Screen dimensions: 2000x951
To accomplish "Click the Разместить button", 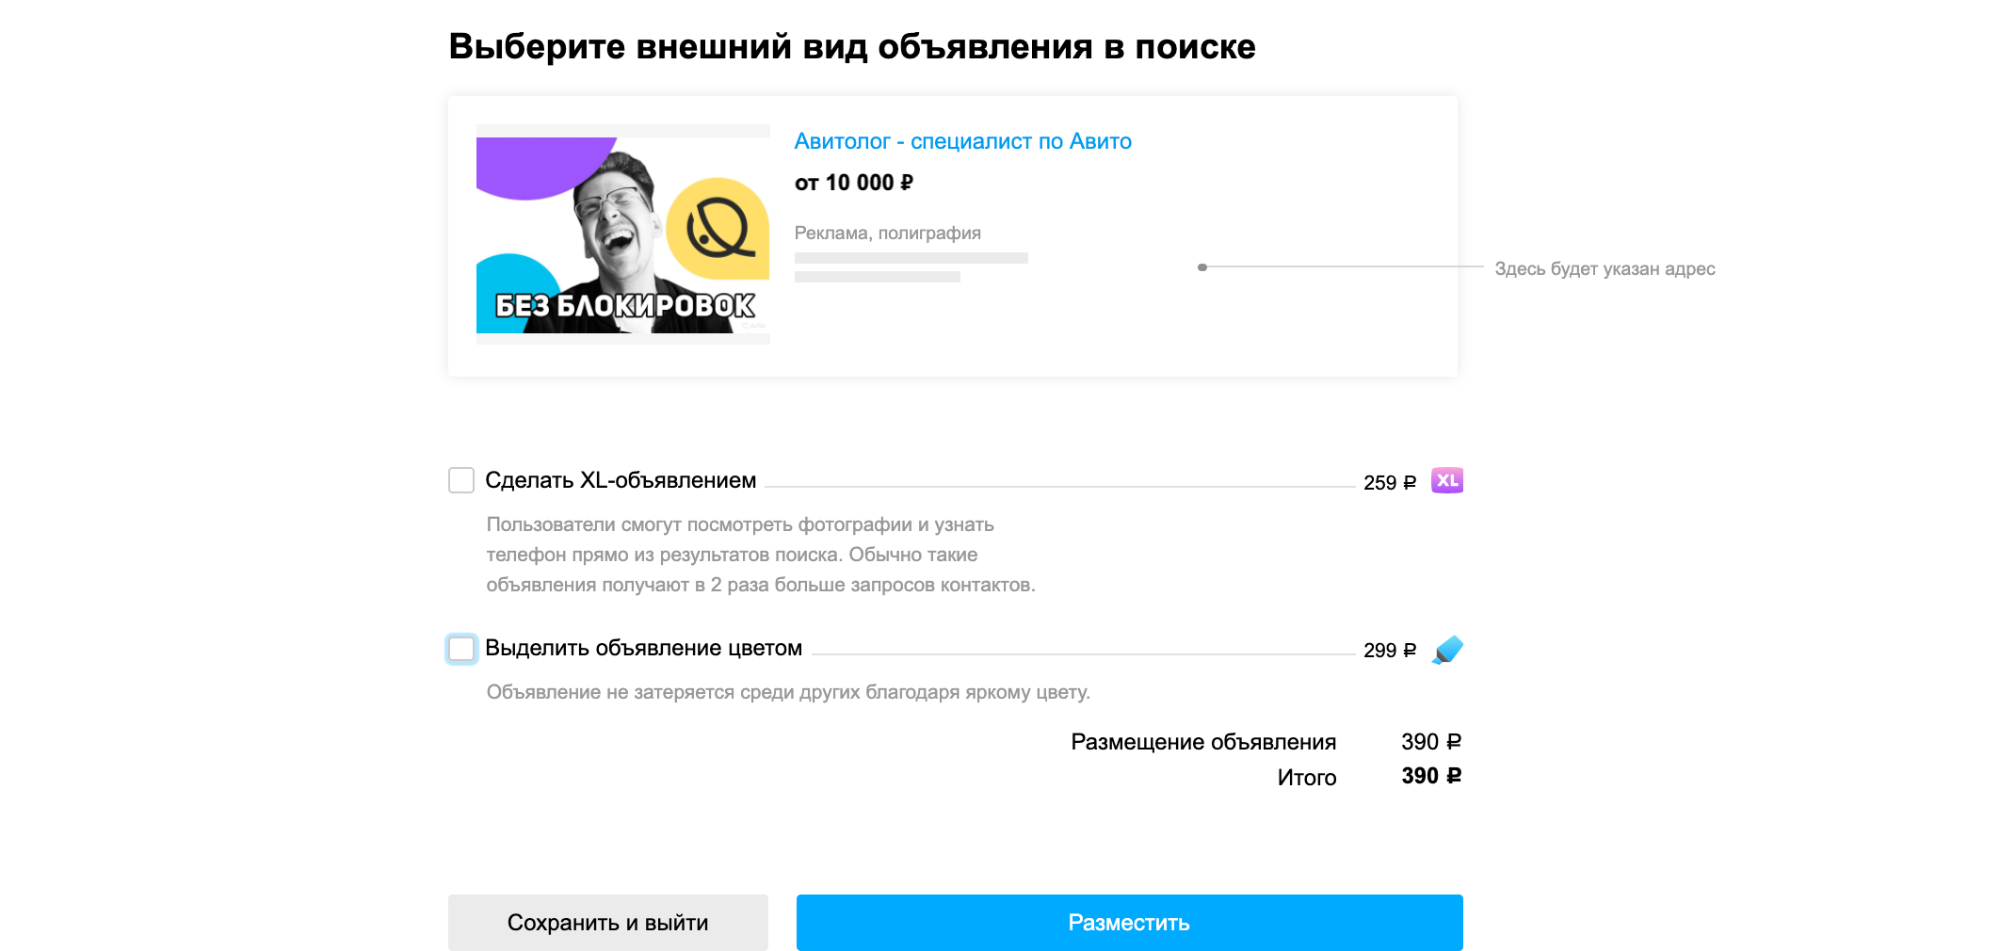I will point(1129,922).
